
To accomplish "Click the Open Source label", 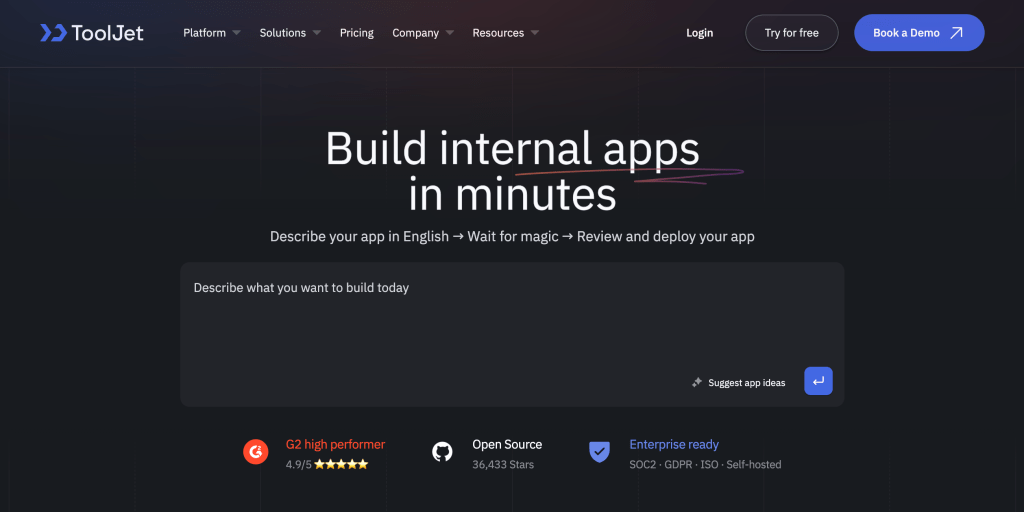I will [507, 445].
